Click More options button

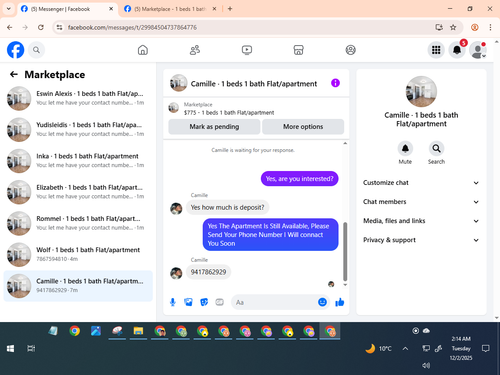pyautogui.click(x=303, y=127)
